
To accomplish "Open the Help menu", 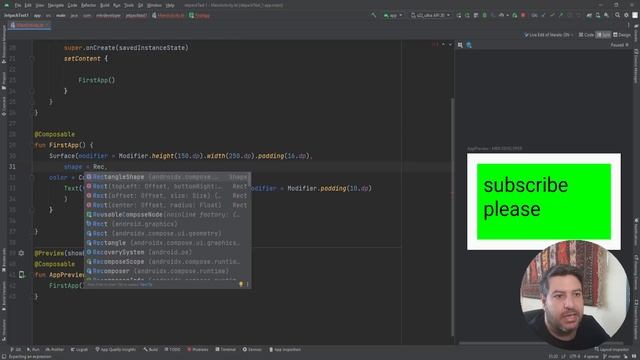I will [x=170, y=5].
